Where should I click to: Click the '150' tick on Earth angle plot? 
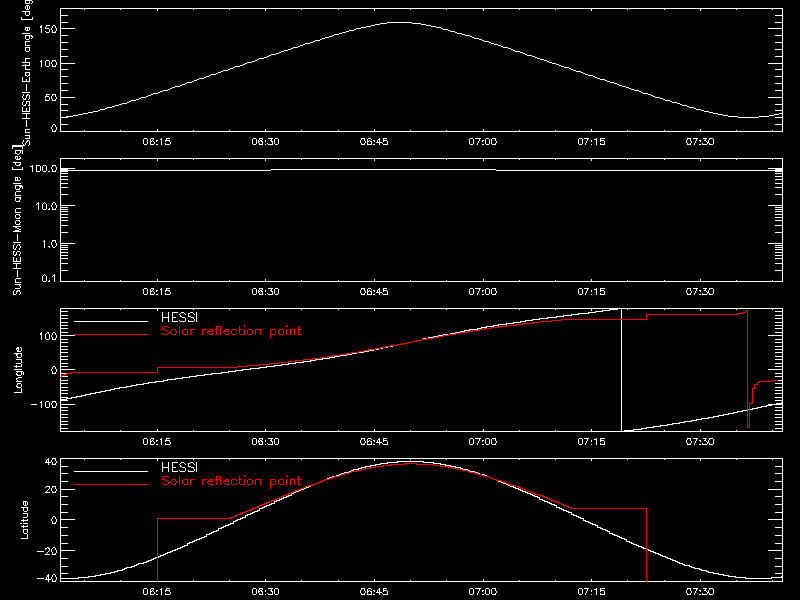pos(48,30)
